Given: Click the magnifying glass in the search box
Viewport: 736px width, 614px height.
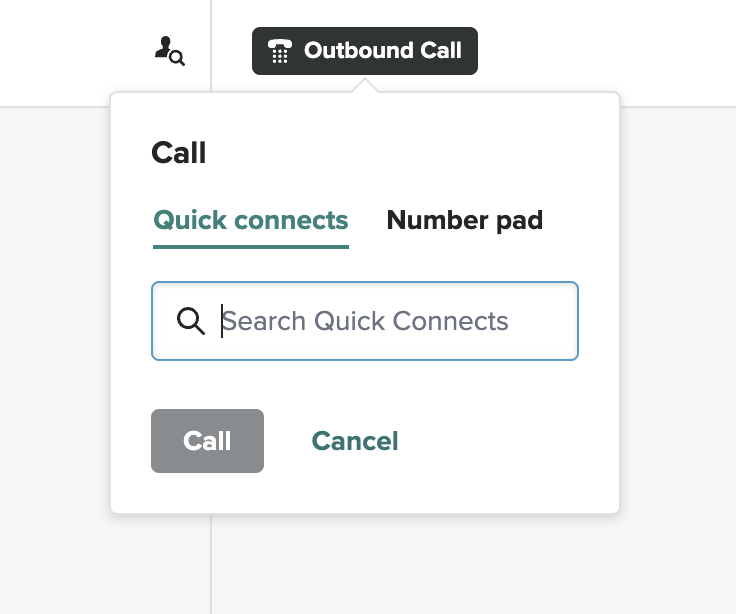Looking at the screenshot, I should [x=190, y=321].
